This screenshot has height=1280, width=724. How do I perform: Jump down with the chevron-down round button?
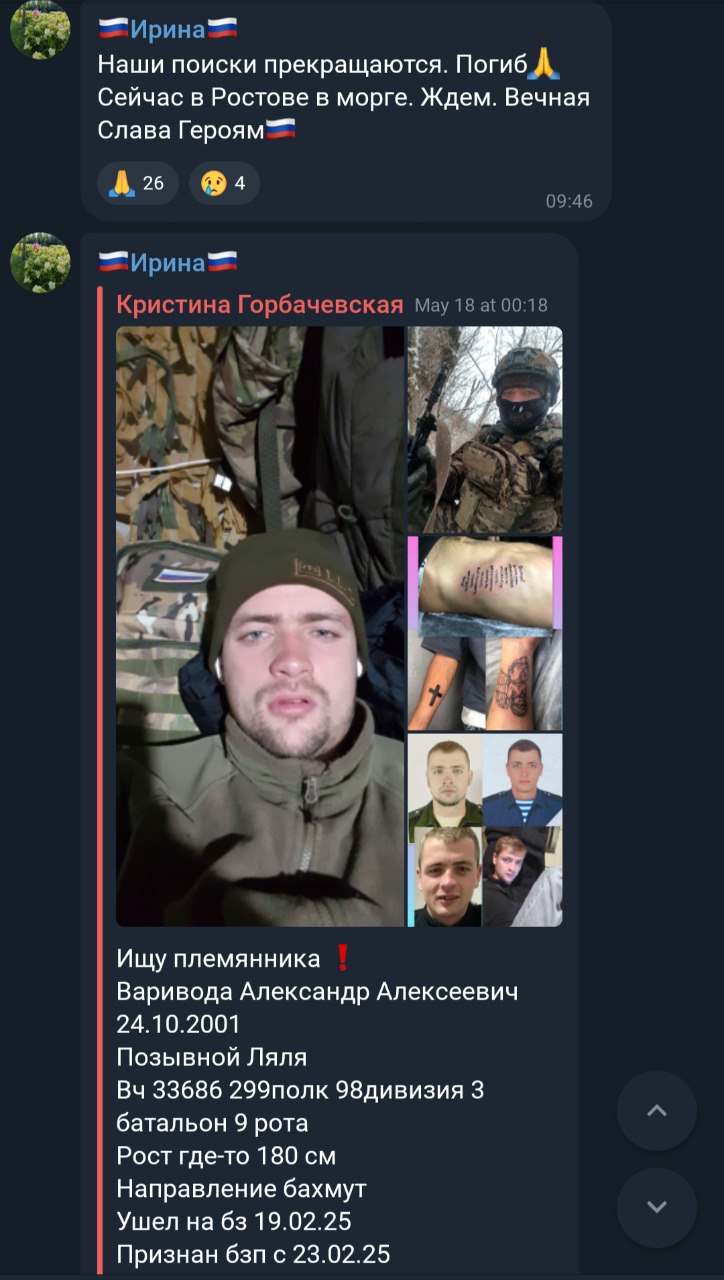(x=656, y=1208)
